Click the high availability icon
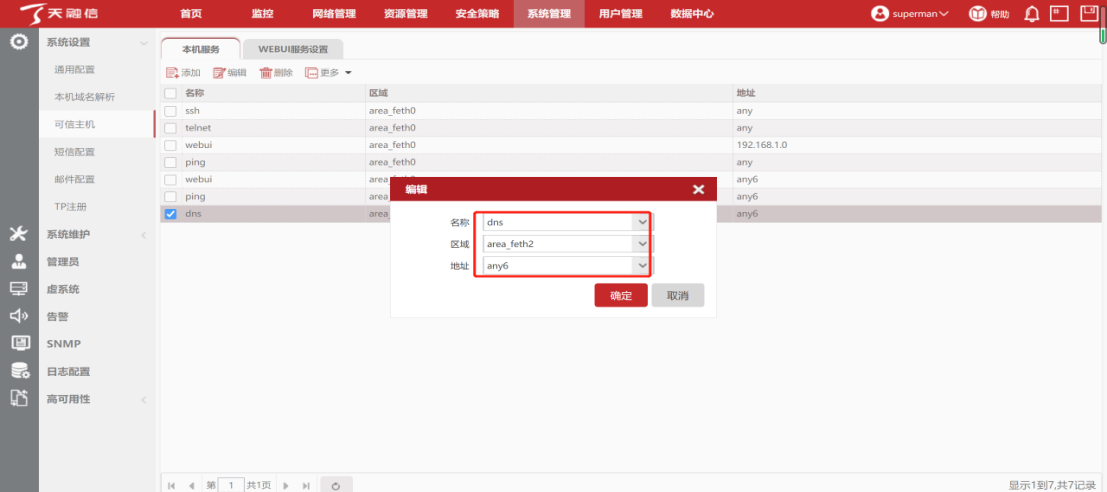The image size is (1107, 492). pyautogui.click(x=19, y=398)
